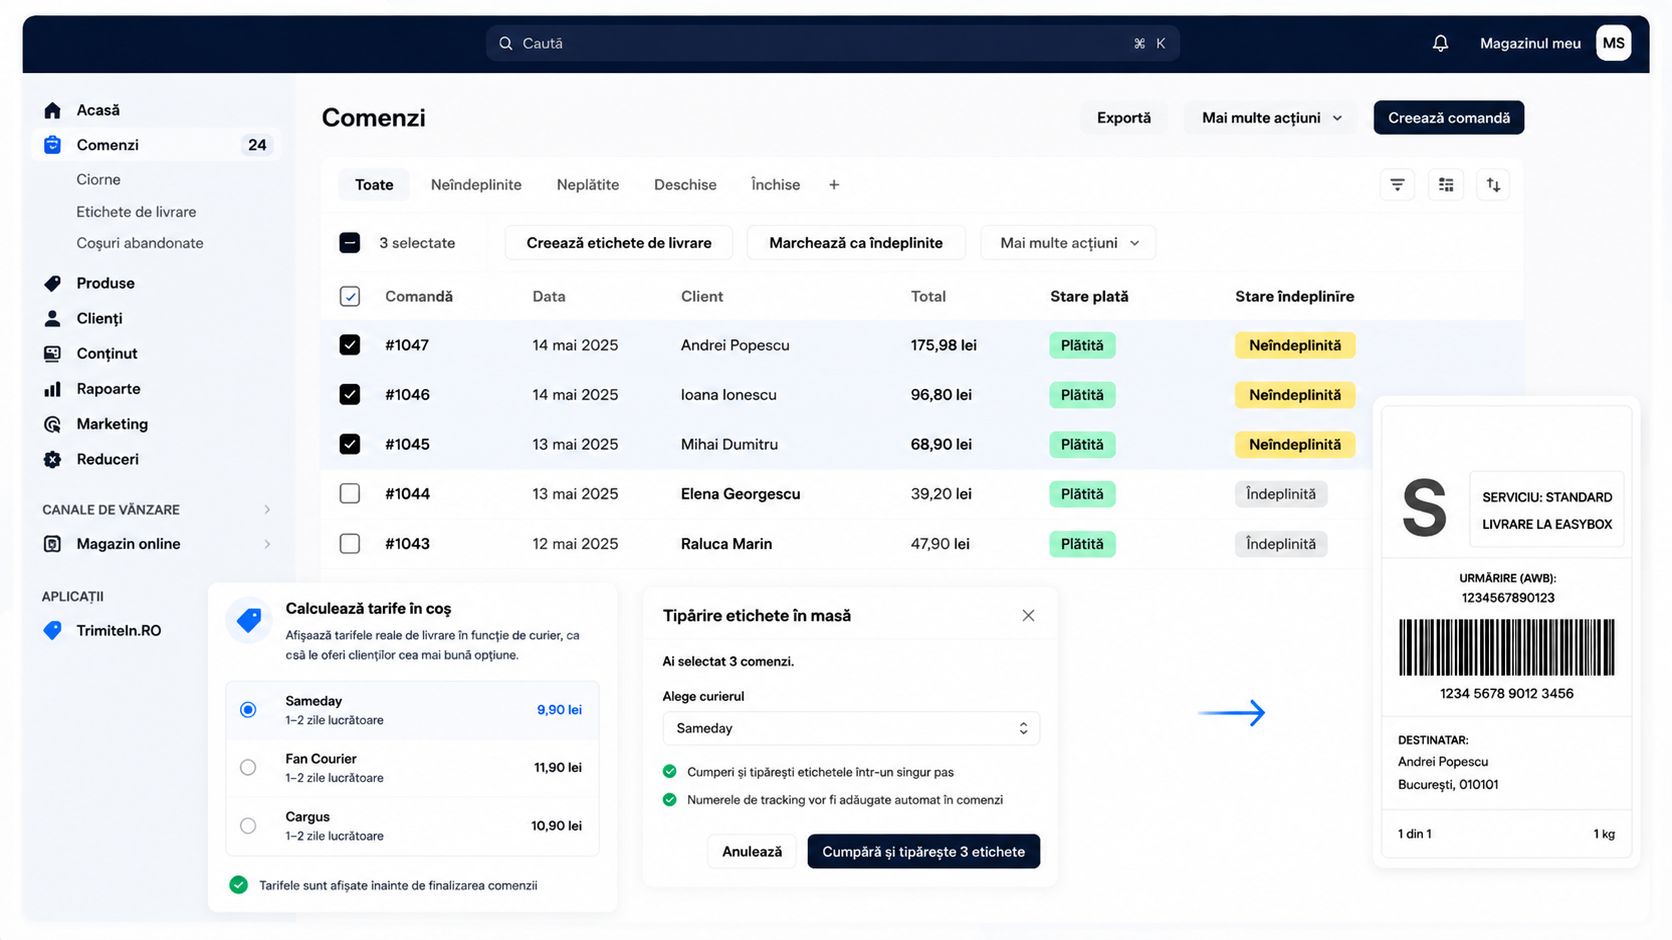Uncheck order #1047 checkbox

click(x=350, y=345)
